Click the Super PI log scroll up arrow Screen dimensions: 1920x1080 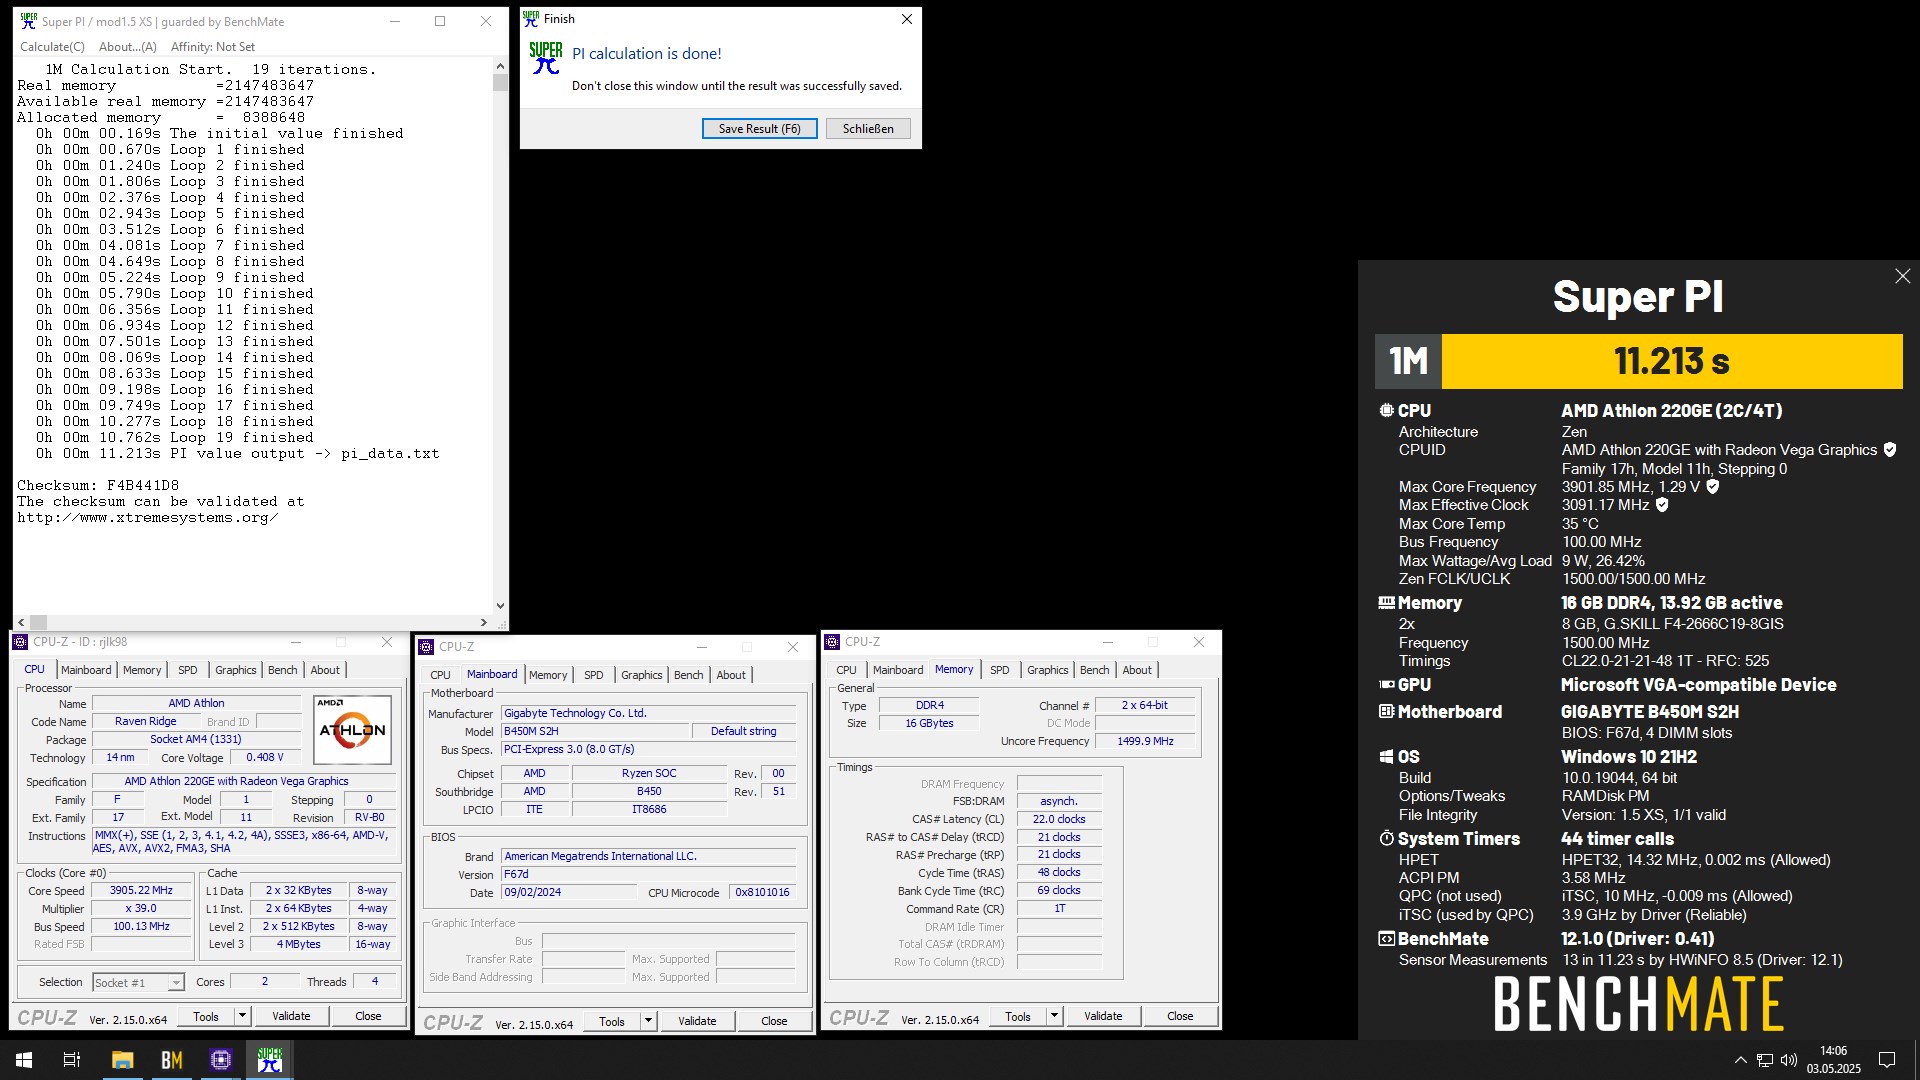pos(500,66)
